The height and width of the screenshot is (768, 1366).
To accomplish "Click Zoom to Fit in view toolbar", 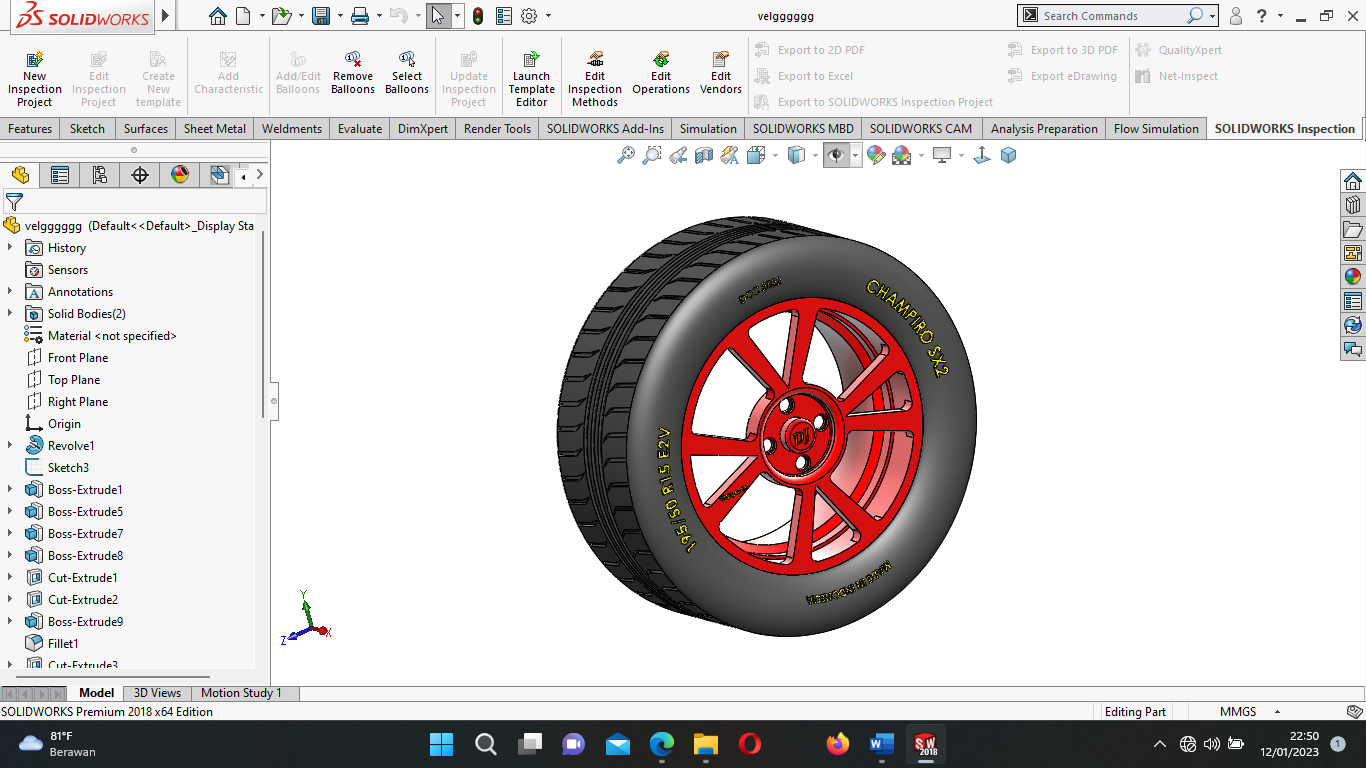I will pyautogui.click(x=626, y=155).
